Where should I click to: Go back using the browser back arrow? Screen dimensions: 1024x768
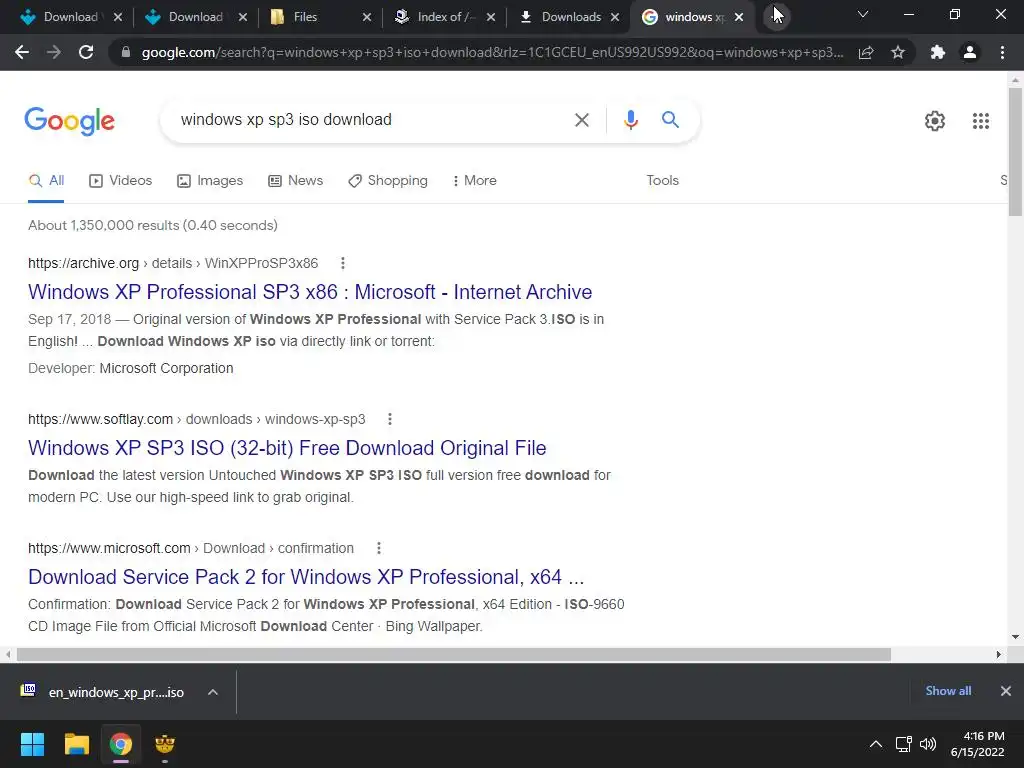(x=22, y=52)
